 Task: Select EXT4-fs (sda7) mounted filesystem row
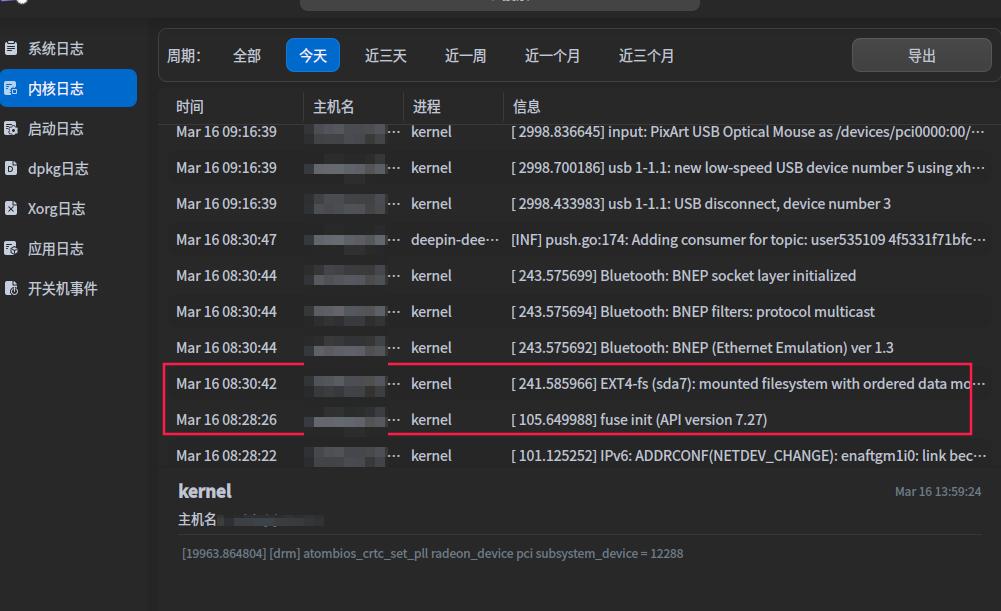(x=580, y=384)
